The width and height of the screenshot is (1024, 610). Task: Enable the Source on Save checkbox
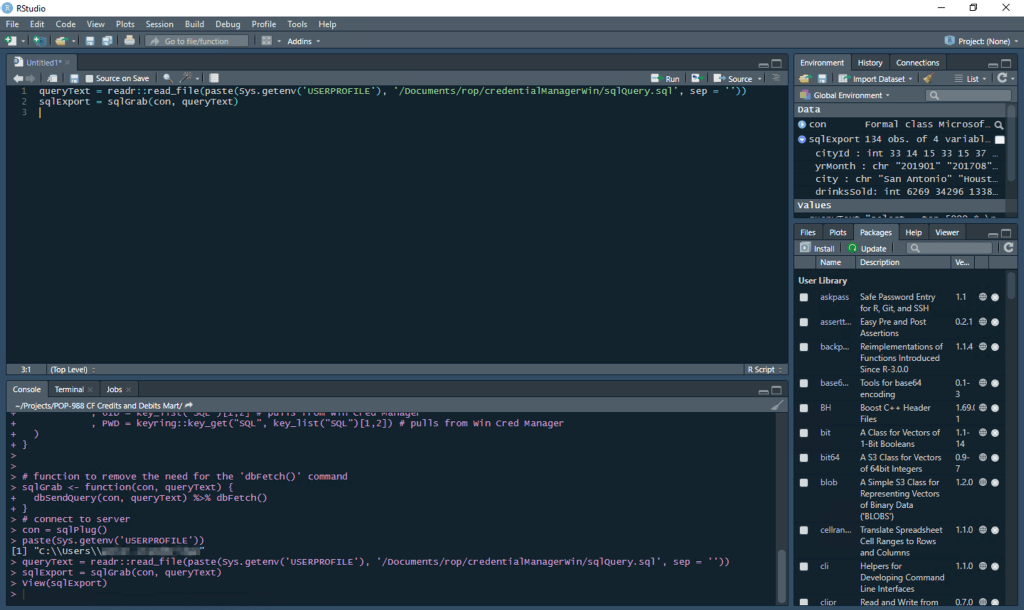click(90, 78)
